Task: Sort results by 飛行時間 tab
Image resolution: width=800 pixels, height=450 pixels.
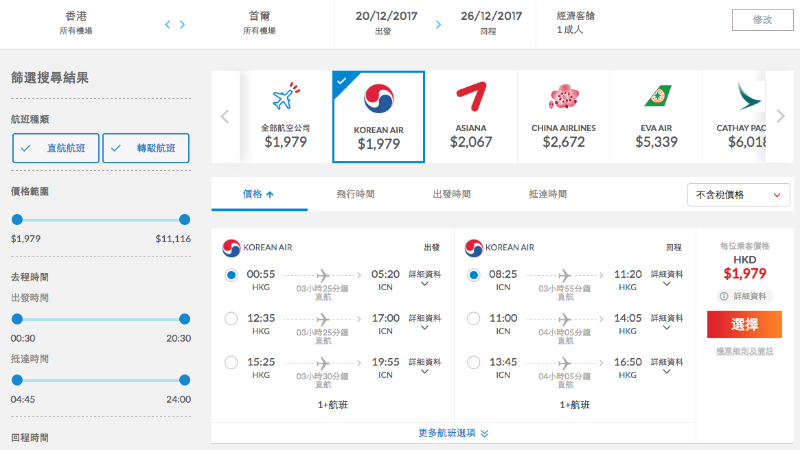Action: click(355, 194)
